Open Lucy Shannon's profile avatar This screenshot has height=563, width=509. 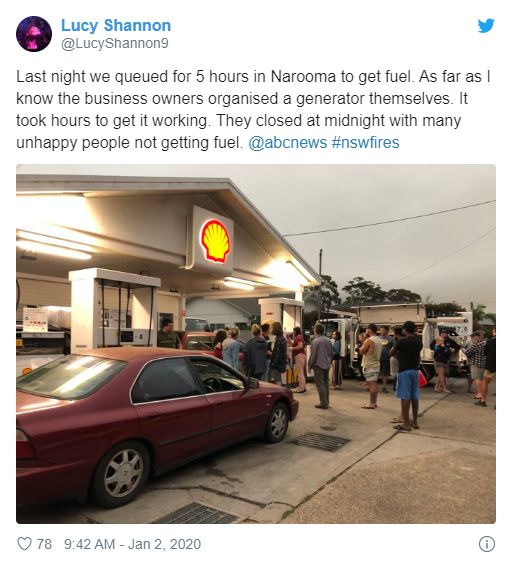[x=34, y=34]
